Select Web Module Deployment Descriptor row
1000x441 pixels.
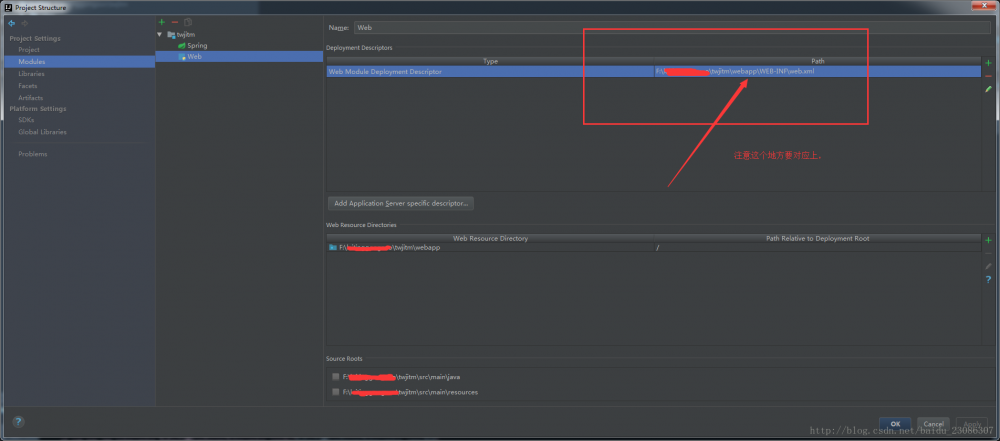(654, 72)
